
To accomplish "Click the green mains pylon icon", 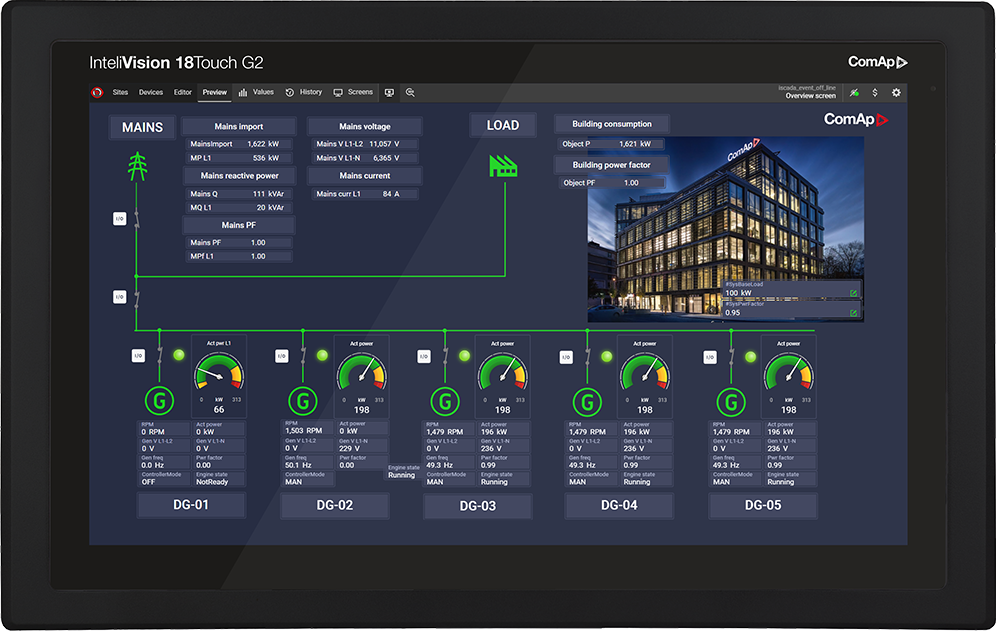I will click(136, 165).
